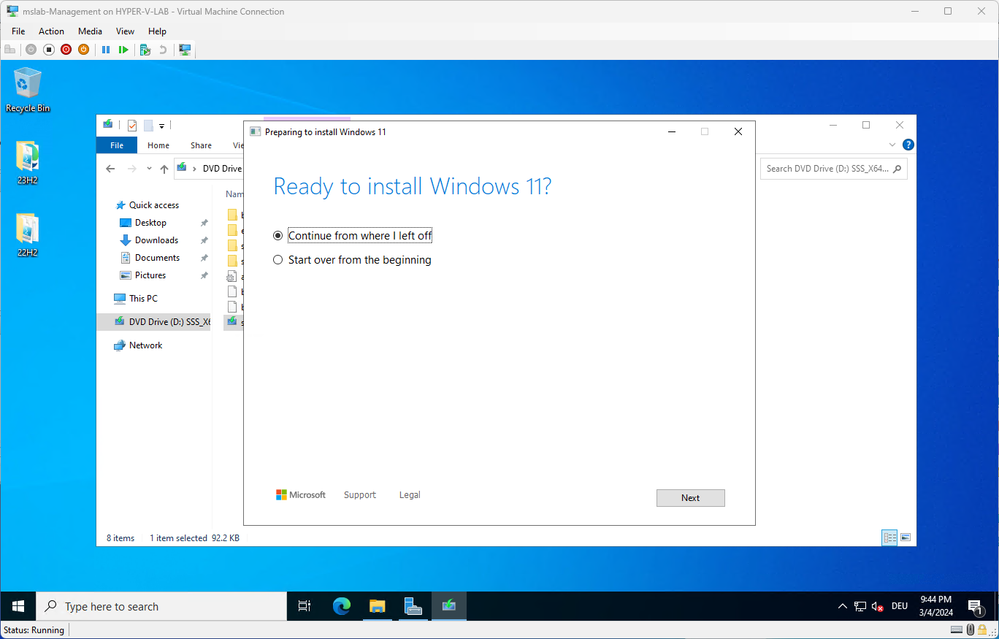
Task: Click the DEU input language indicator
Action: point(900,607)
